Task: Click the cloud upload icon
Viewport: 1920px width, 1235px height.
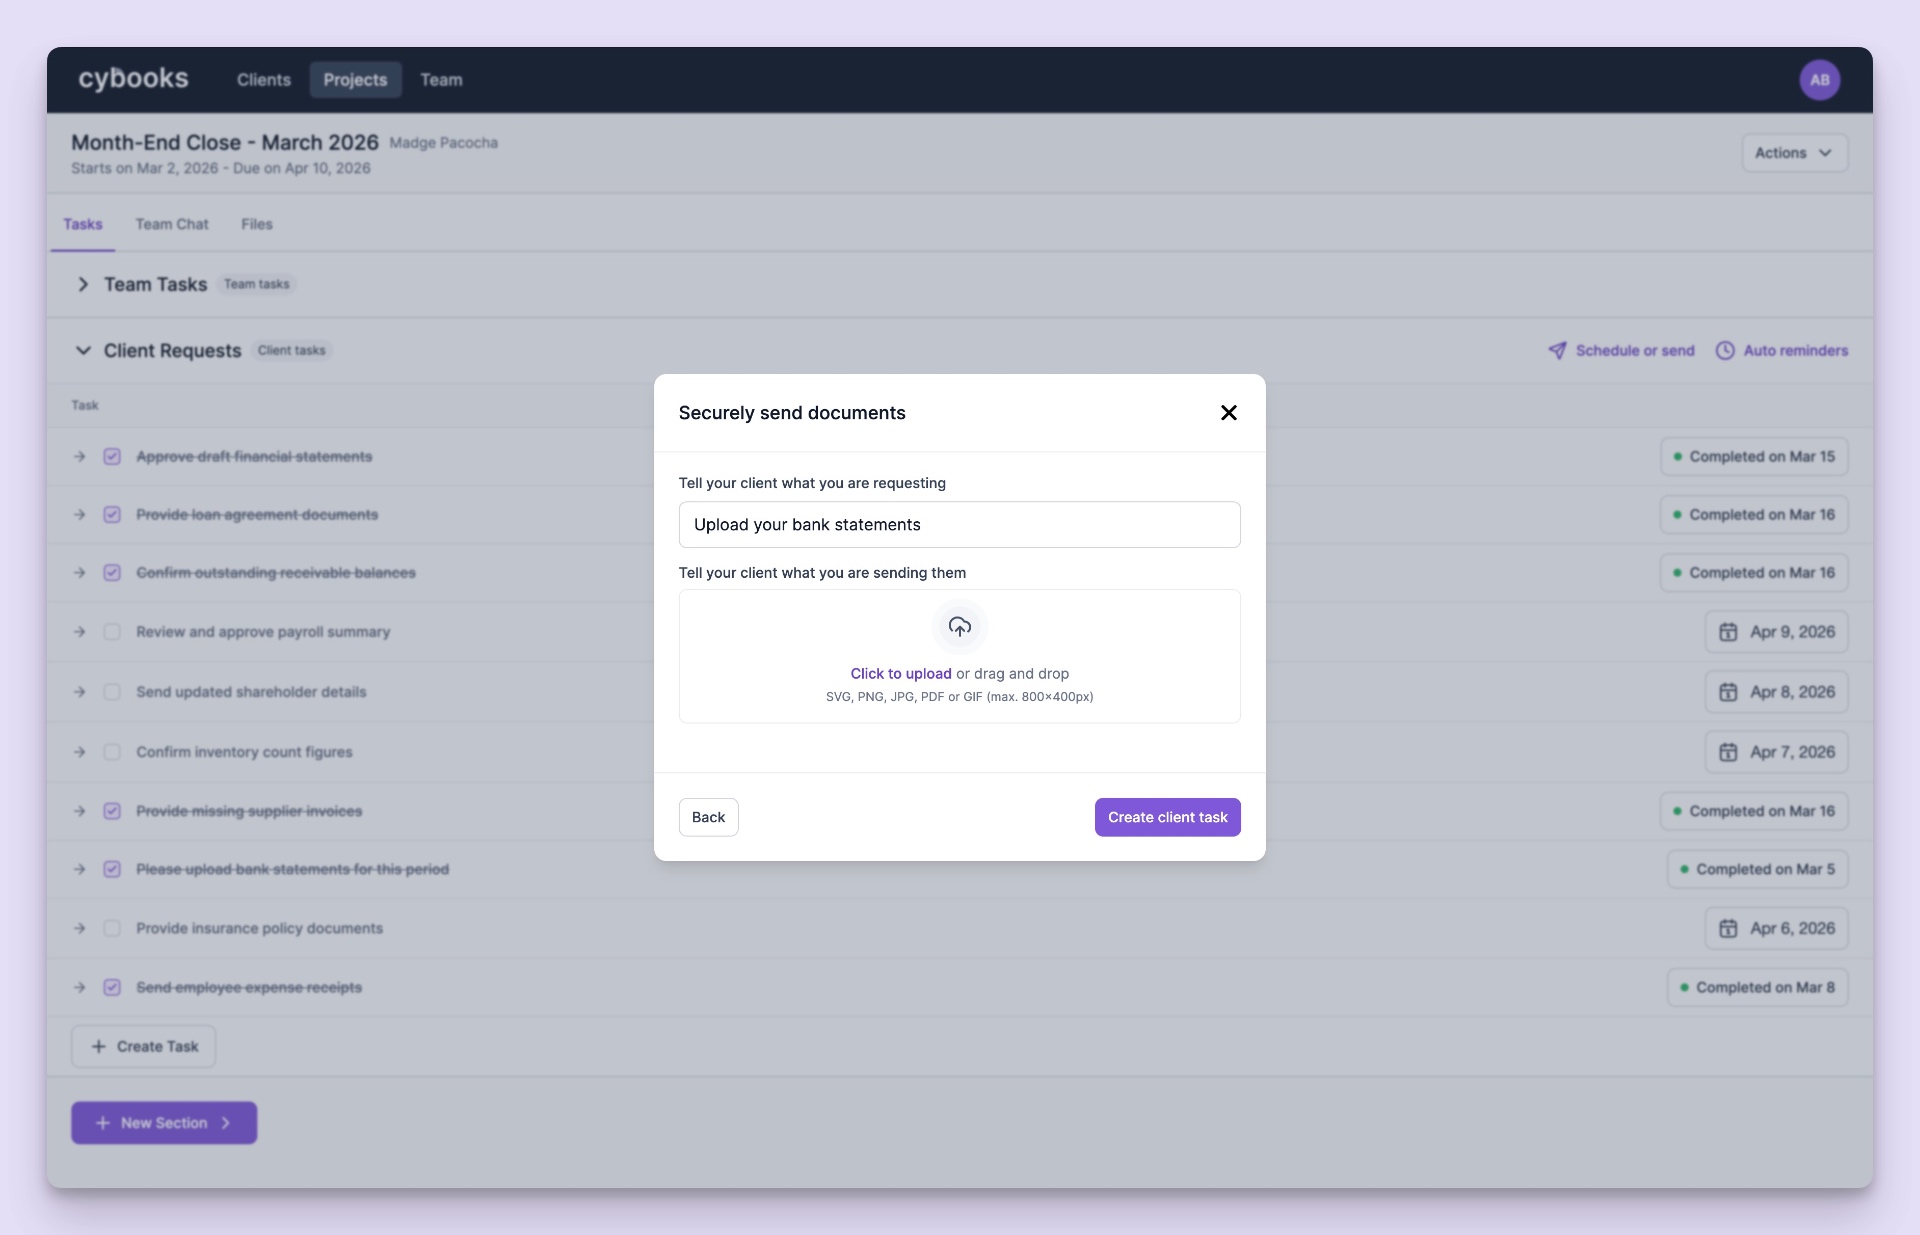Action: (x=960, y=627)
